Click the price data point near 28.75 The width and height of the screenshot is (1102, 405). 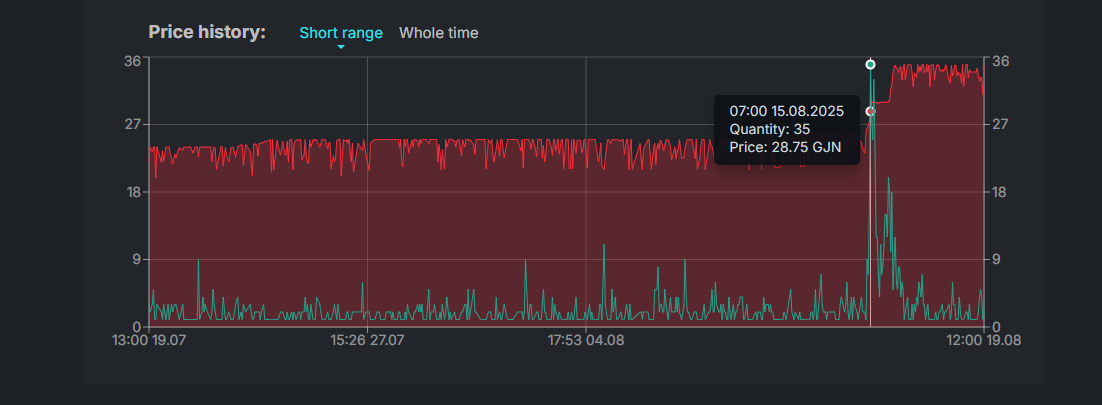pyautogui.click(x=870, y=111)
